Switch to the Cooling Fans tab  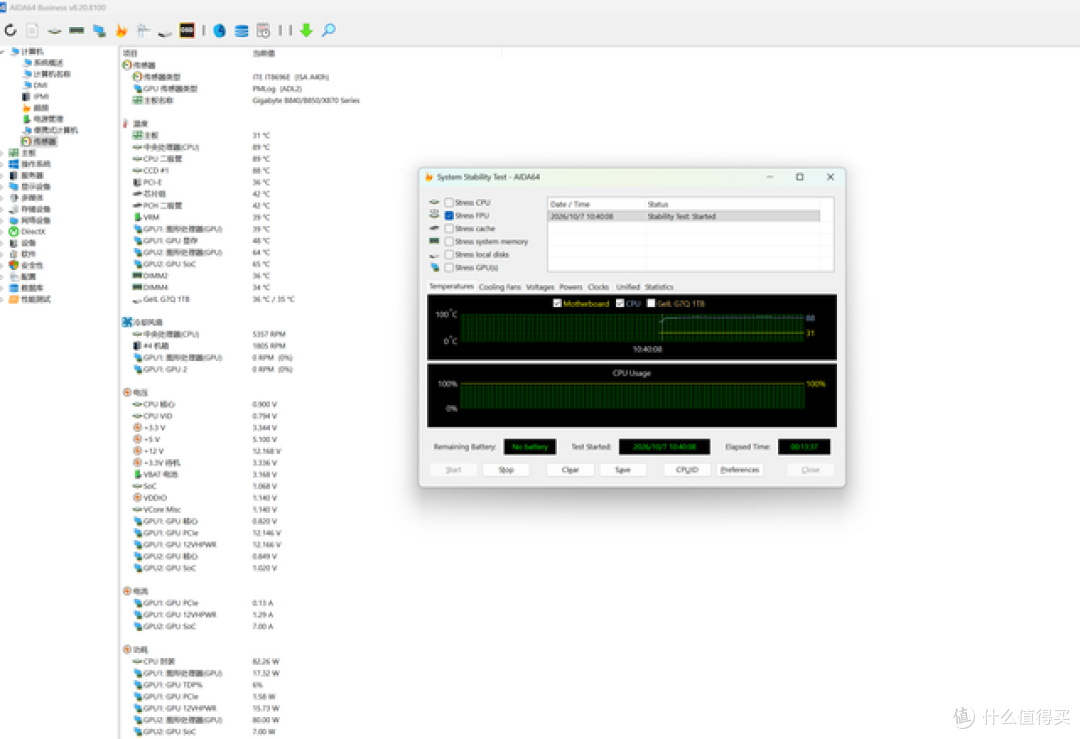point(499,287)
